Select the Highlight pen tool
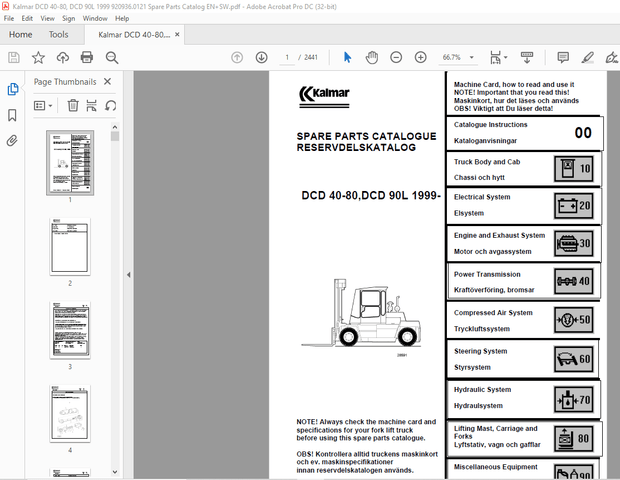This screenshot has width=620, height=480. [x=588, y=58]
